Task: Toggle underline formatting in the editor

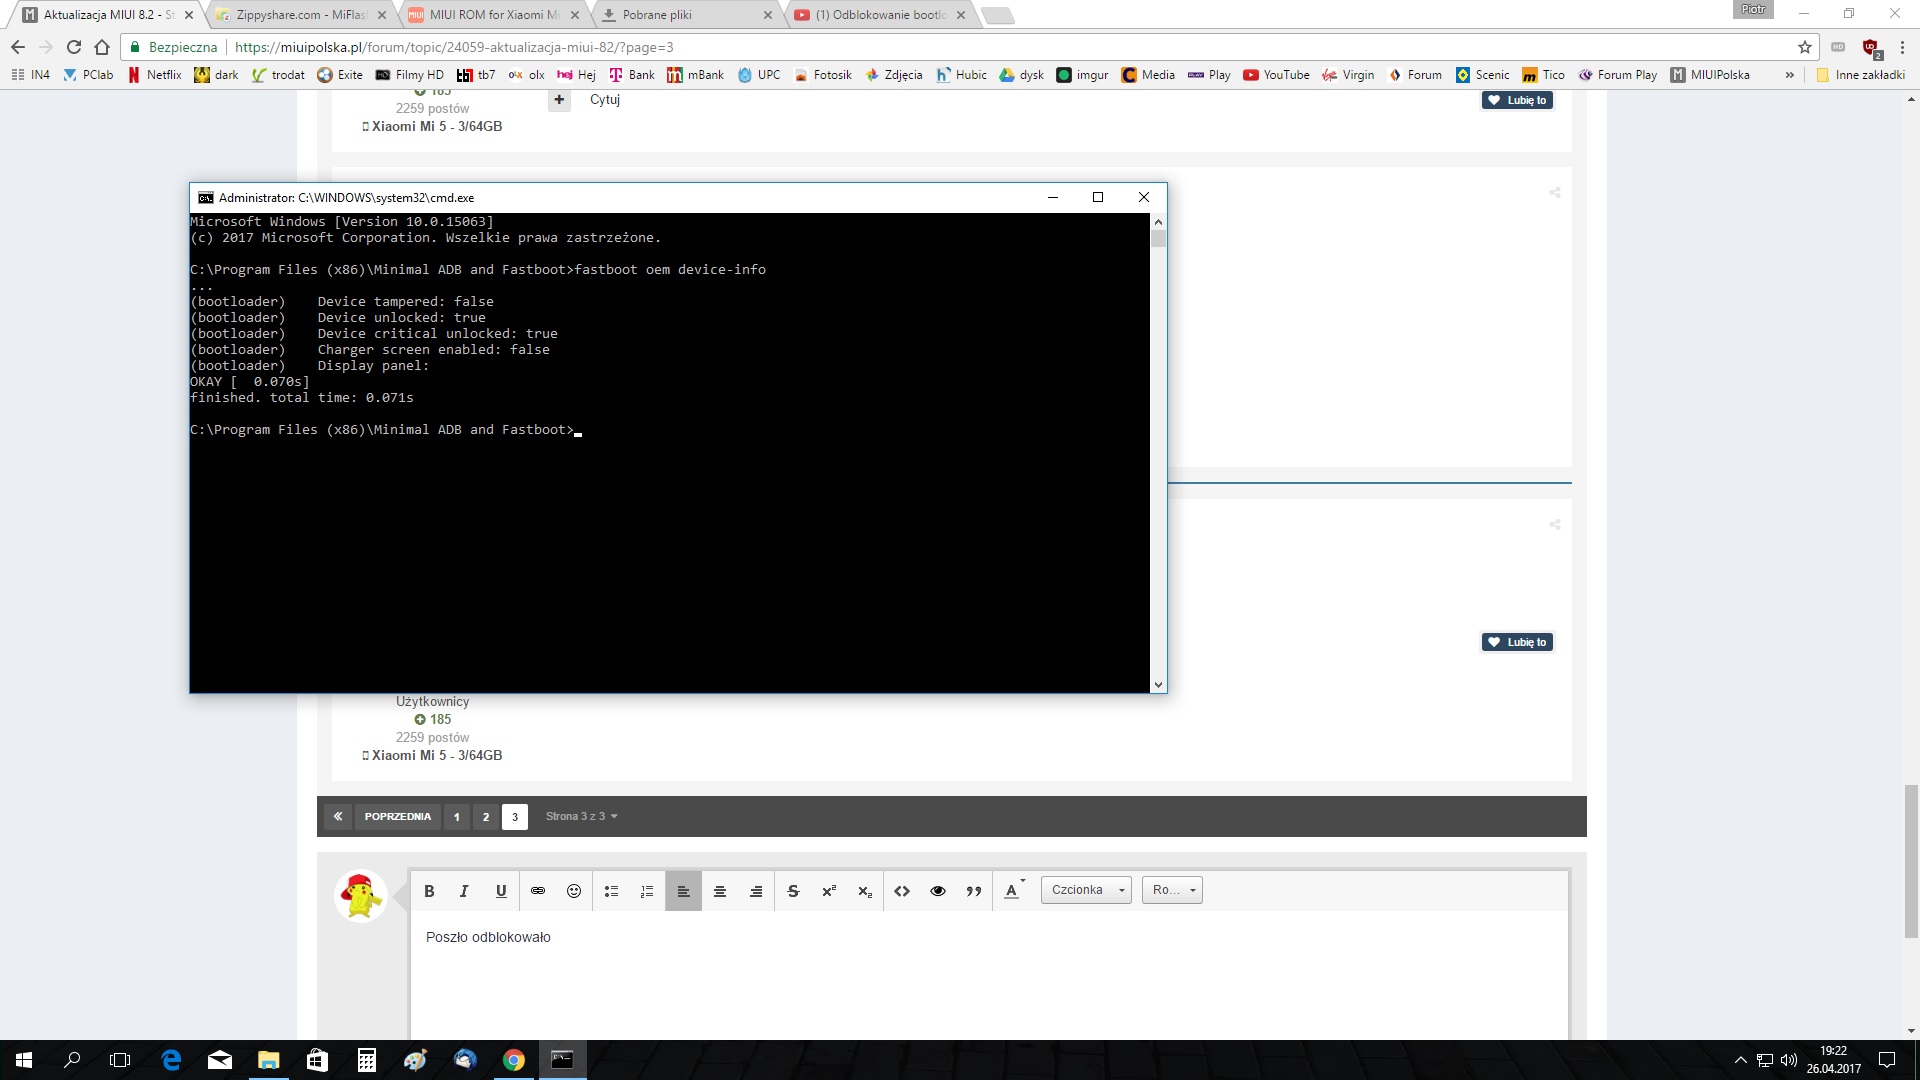Action: tap(501, 891)
